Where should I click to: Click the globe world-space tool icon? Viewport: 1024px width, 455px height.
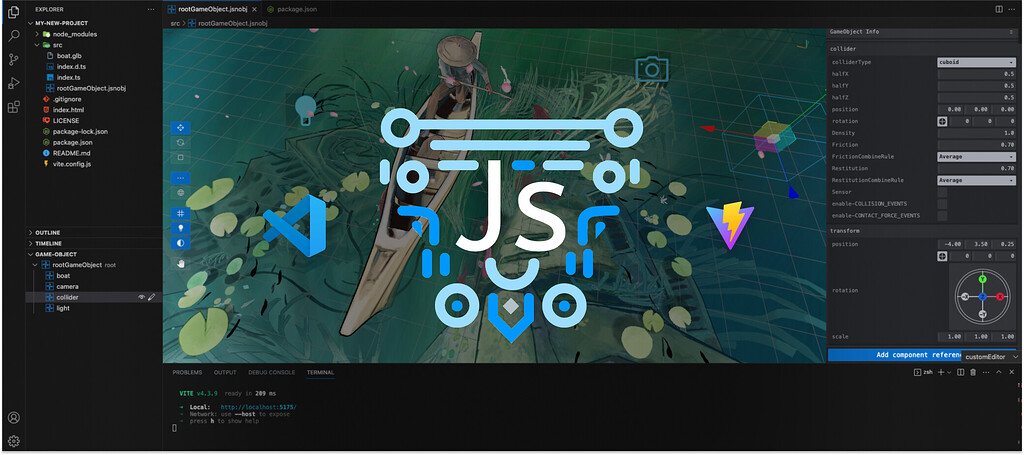pyautogui.click(x=180, y=193)
